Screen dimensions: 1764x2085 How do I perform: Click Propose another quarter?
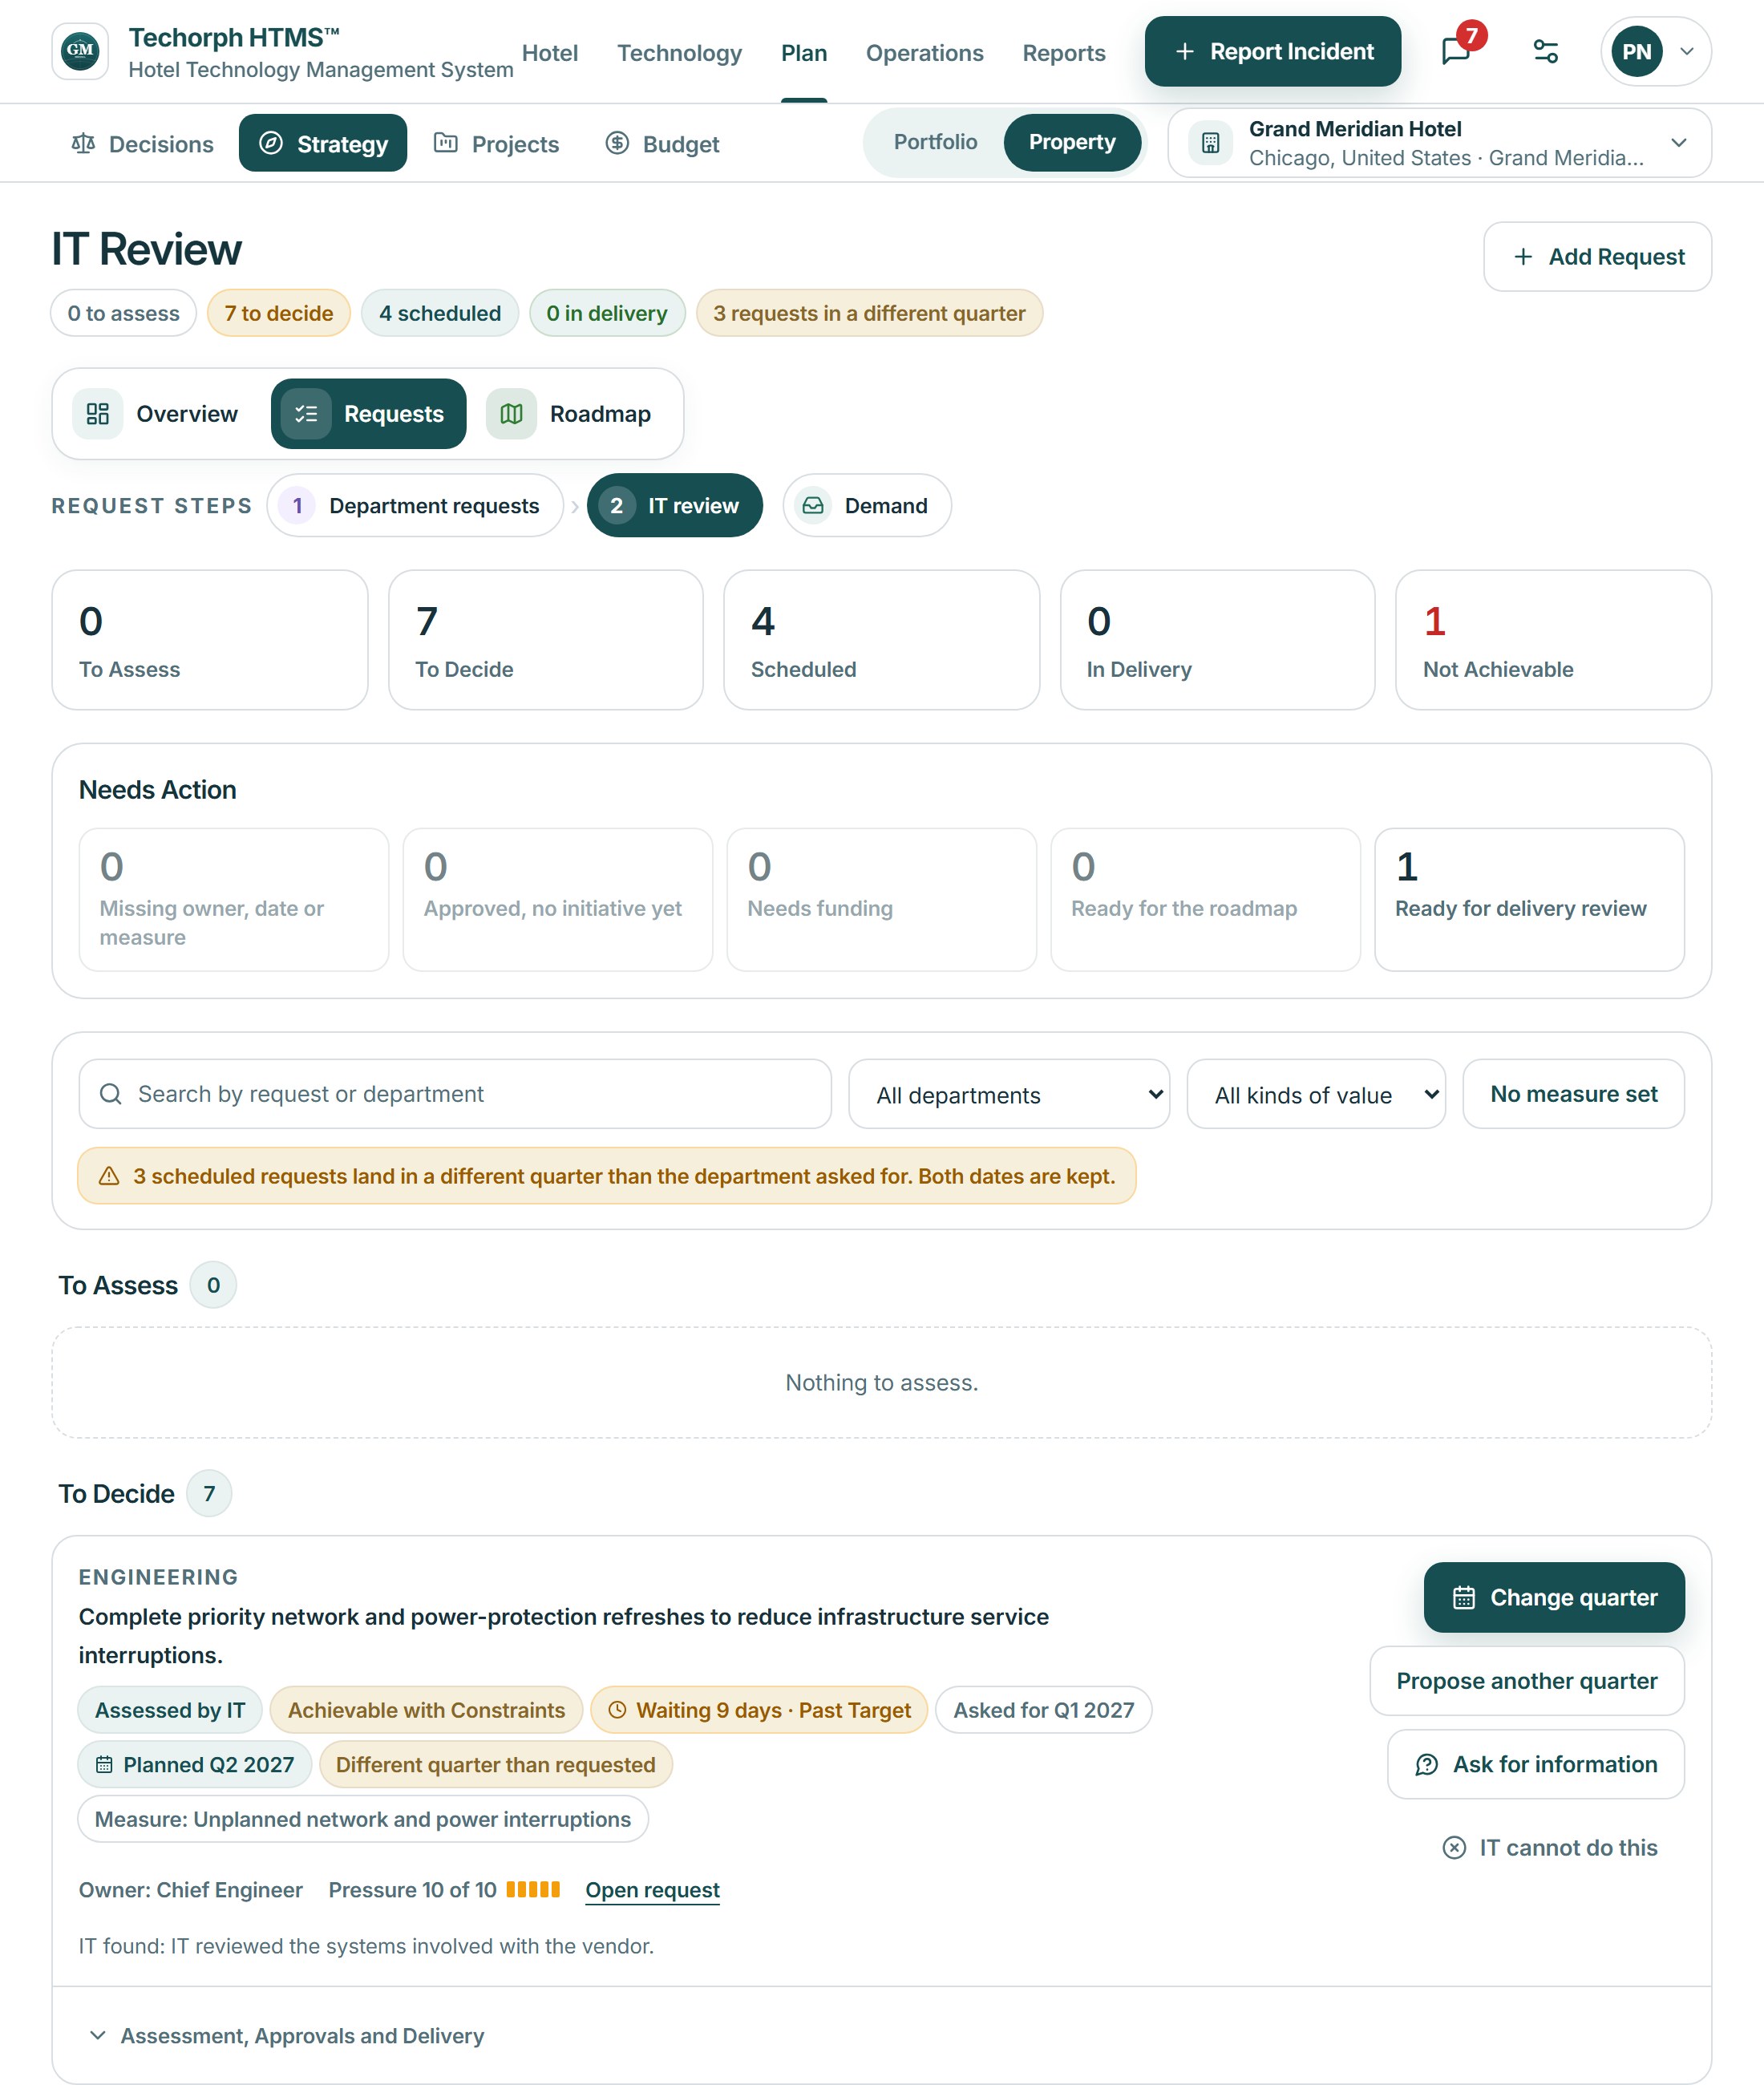pyautogui.click(x=1526, y=1681)
